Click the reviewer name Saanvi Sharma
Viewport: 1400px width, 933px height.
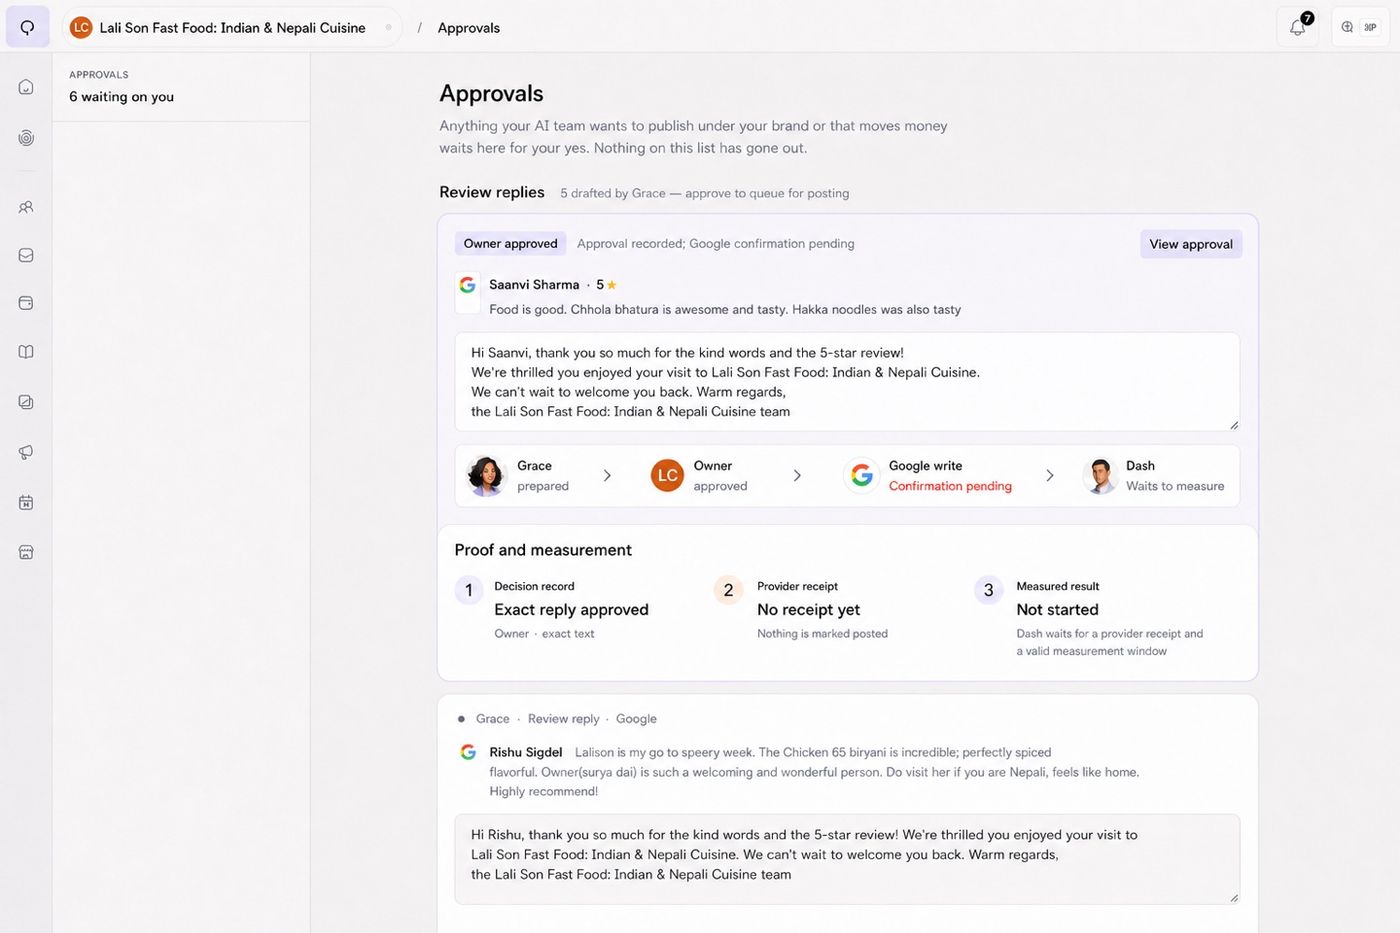pyautogui.click(x=534, y=285)
